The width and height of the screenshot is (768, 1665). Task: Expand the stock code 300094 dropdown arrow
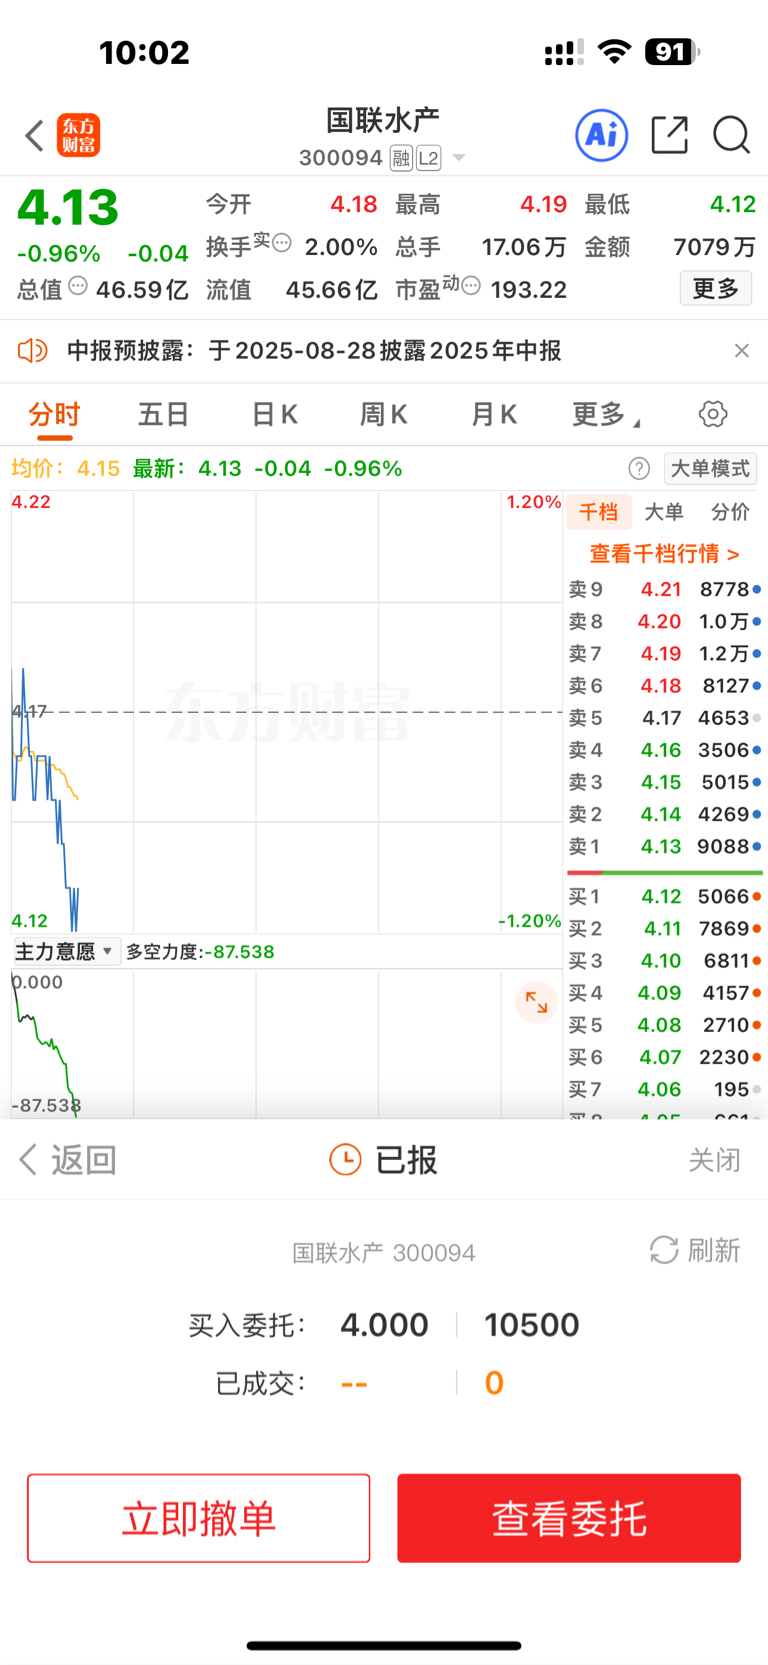click(459, 158)
